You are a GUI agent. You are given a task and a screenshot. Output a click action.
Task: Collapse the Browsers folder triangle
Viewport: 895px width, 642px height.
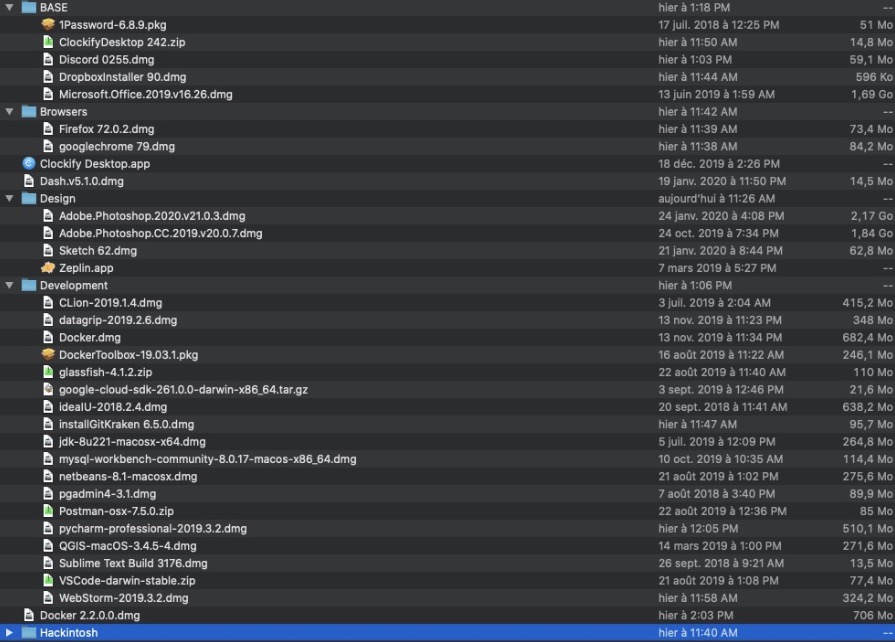pos(10,111)
